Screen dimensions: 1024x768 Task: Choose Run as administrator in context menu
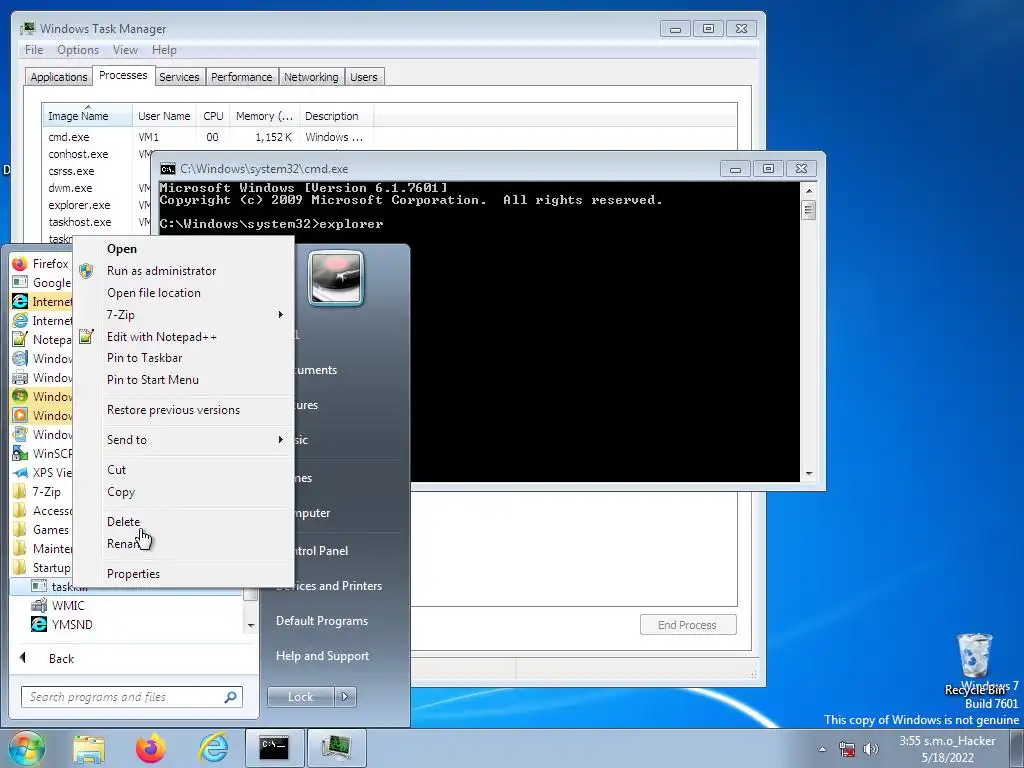coord(161,271)
